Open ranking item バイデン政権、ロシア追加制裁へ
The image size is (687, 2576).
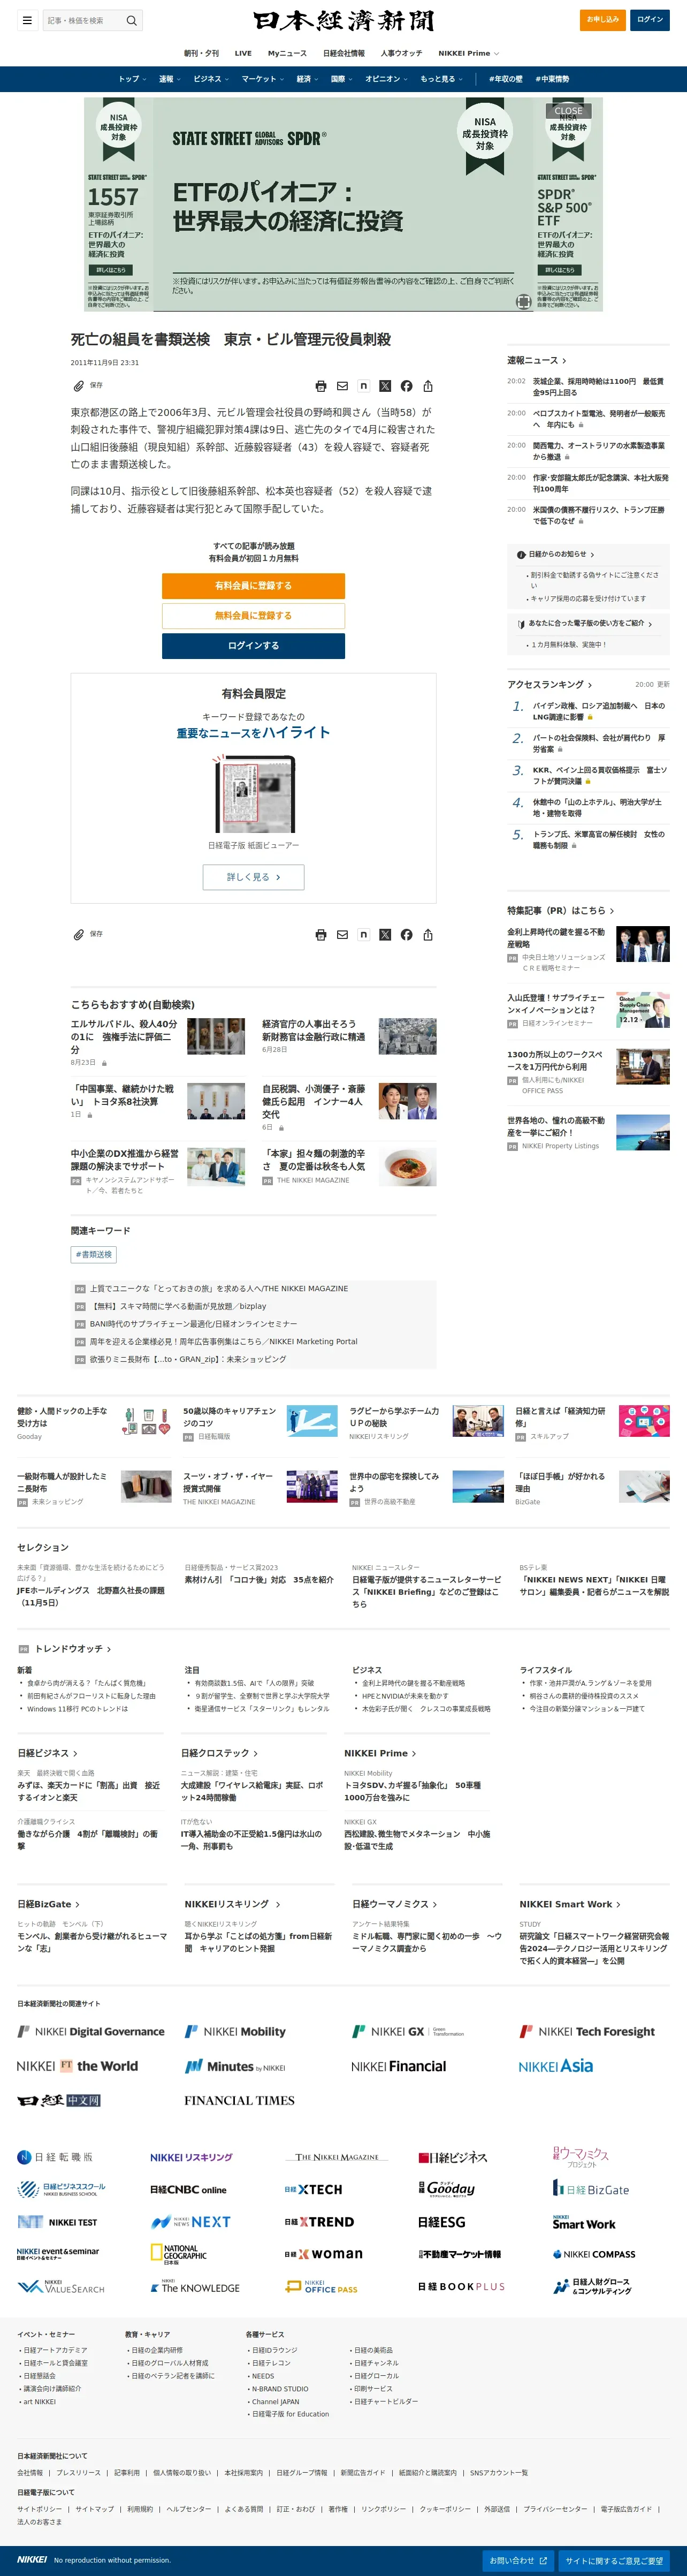(598, 711)
